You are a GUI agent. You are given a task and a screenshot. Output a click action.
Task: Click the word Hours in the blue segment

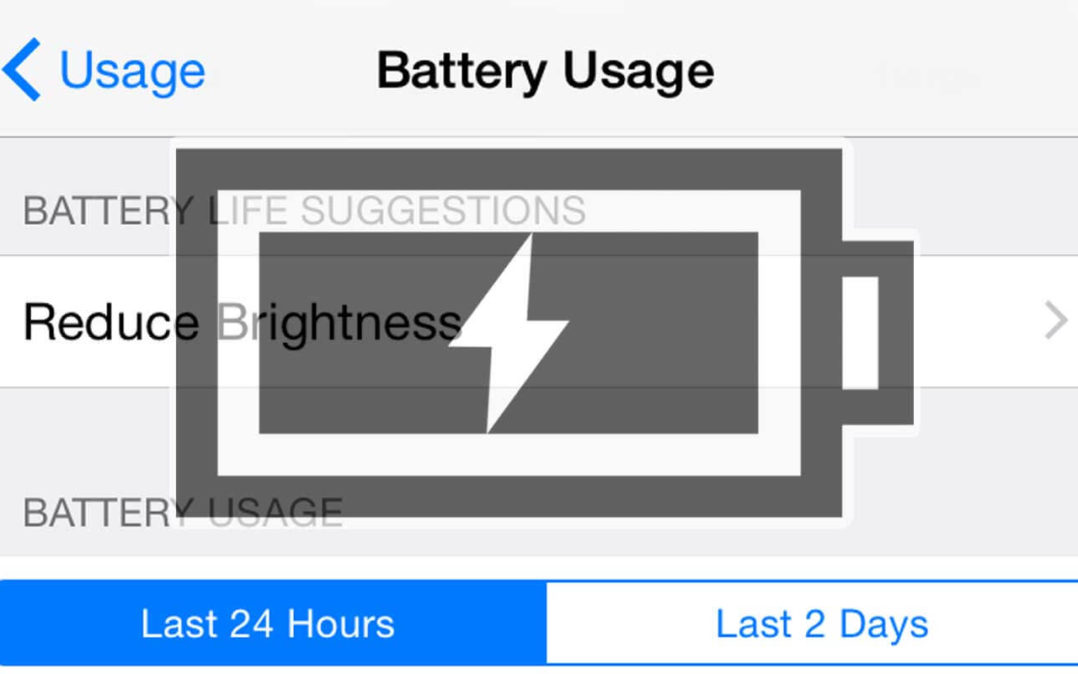tap(341, 624)
